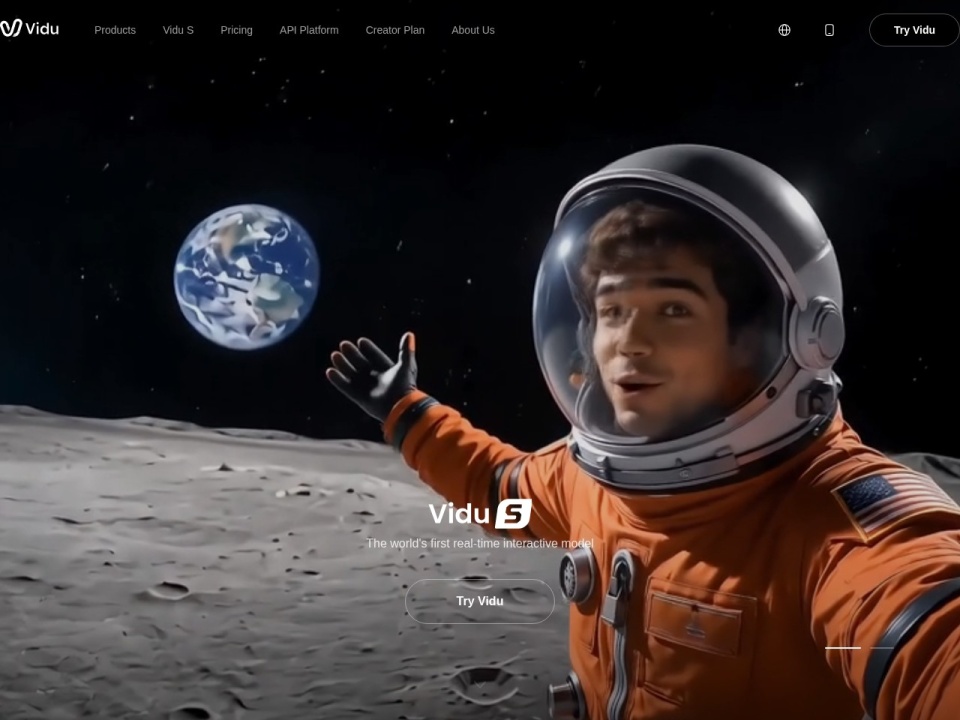Click the Vidu S hero logo

pos(480,514)
